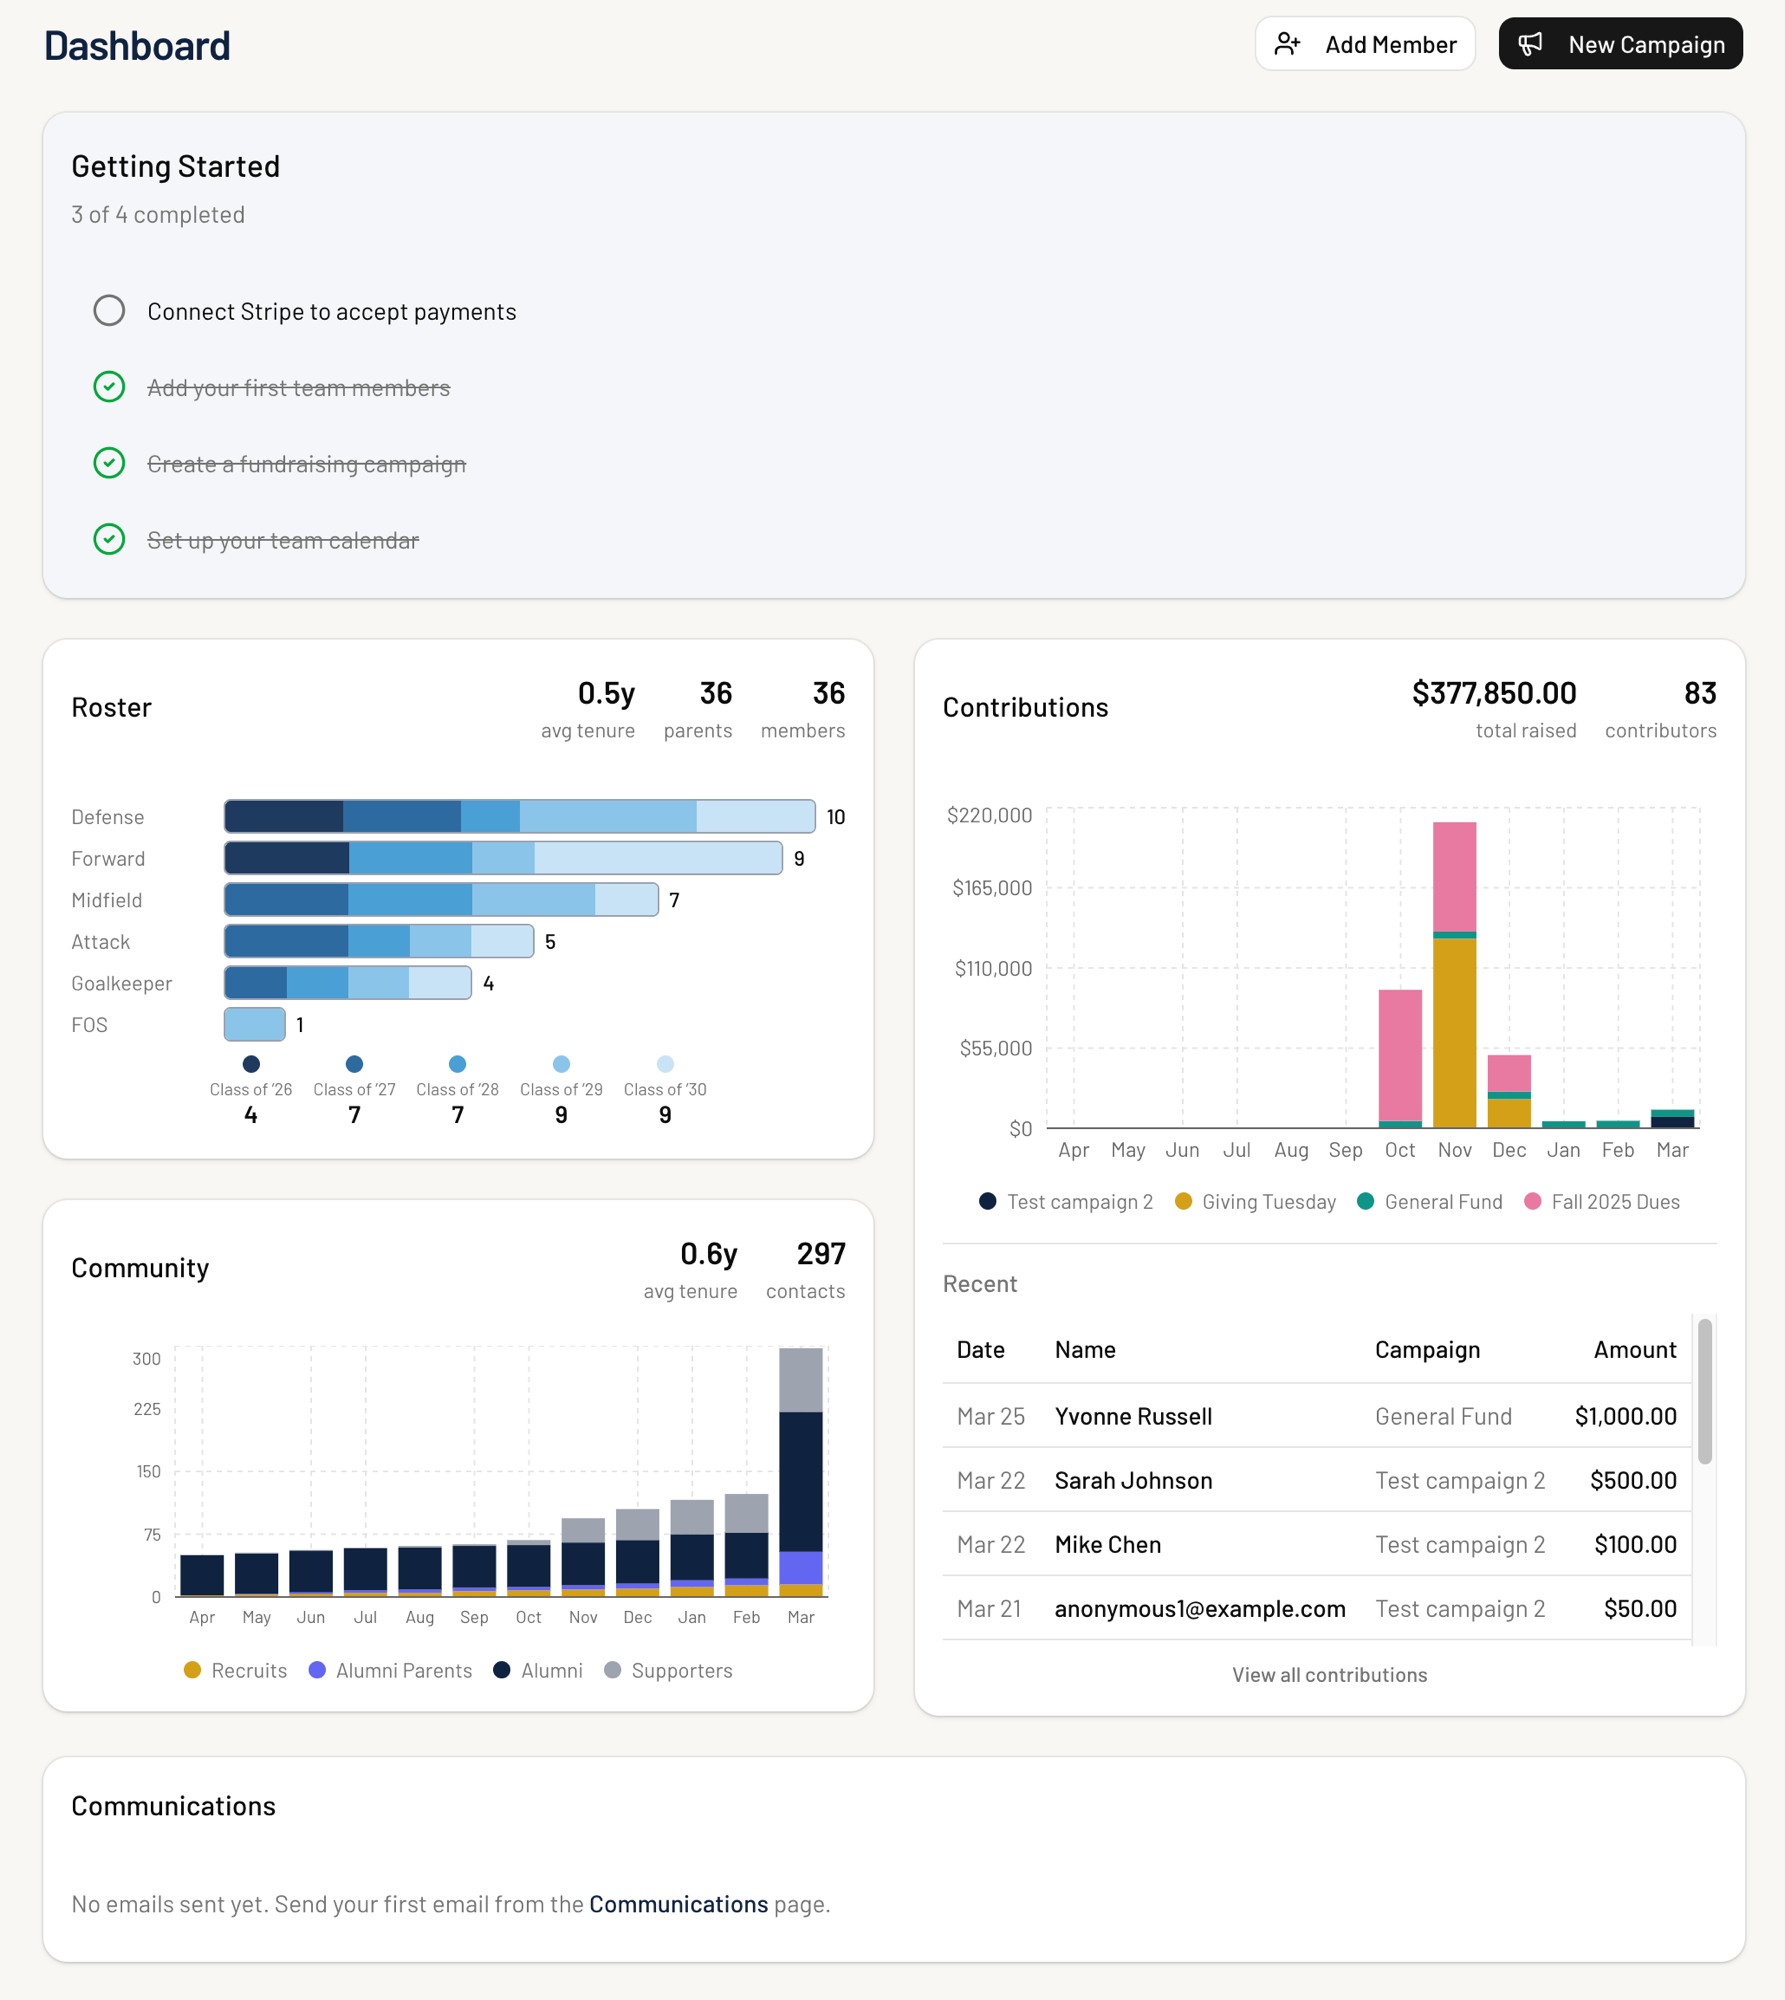Click the Amount column header
The width and height of the screenshot is (1785, 2000).
(1634, 1350)
